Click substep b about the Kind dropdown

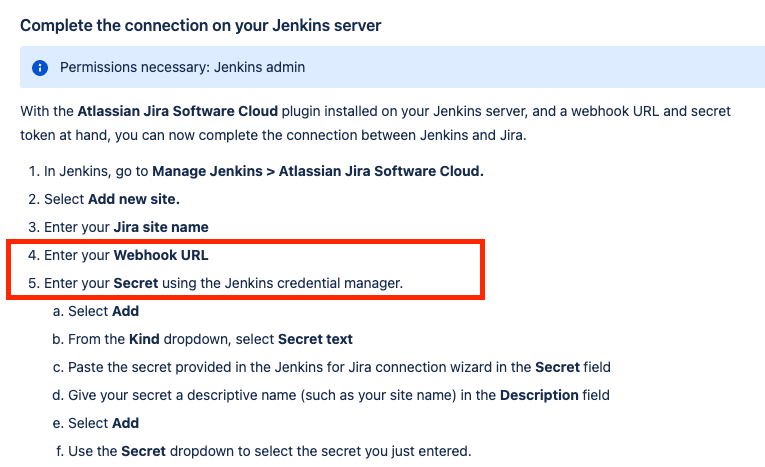pos(210,339)
